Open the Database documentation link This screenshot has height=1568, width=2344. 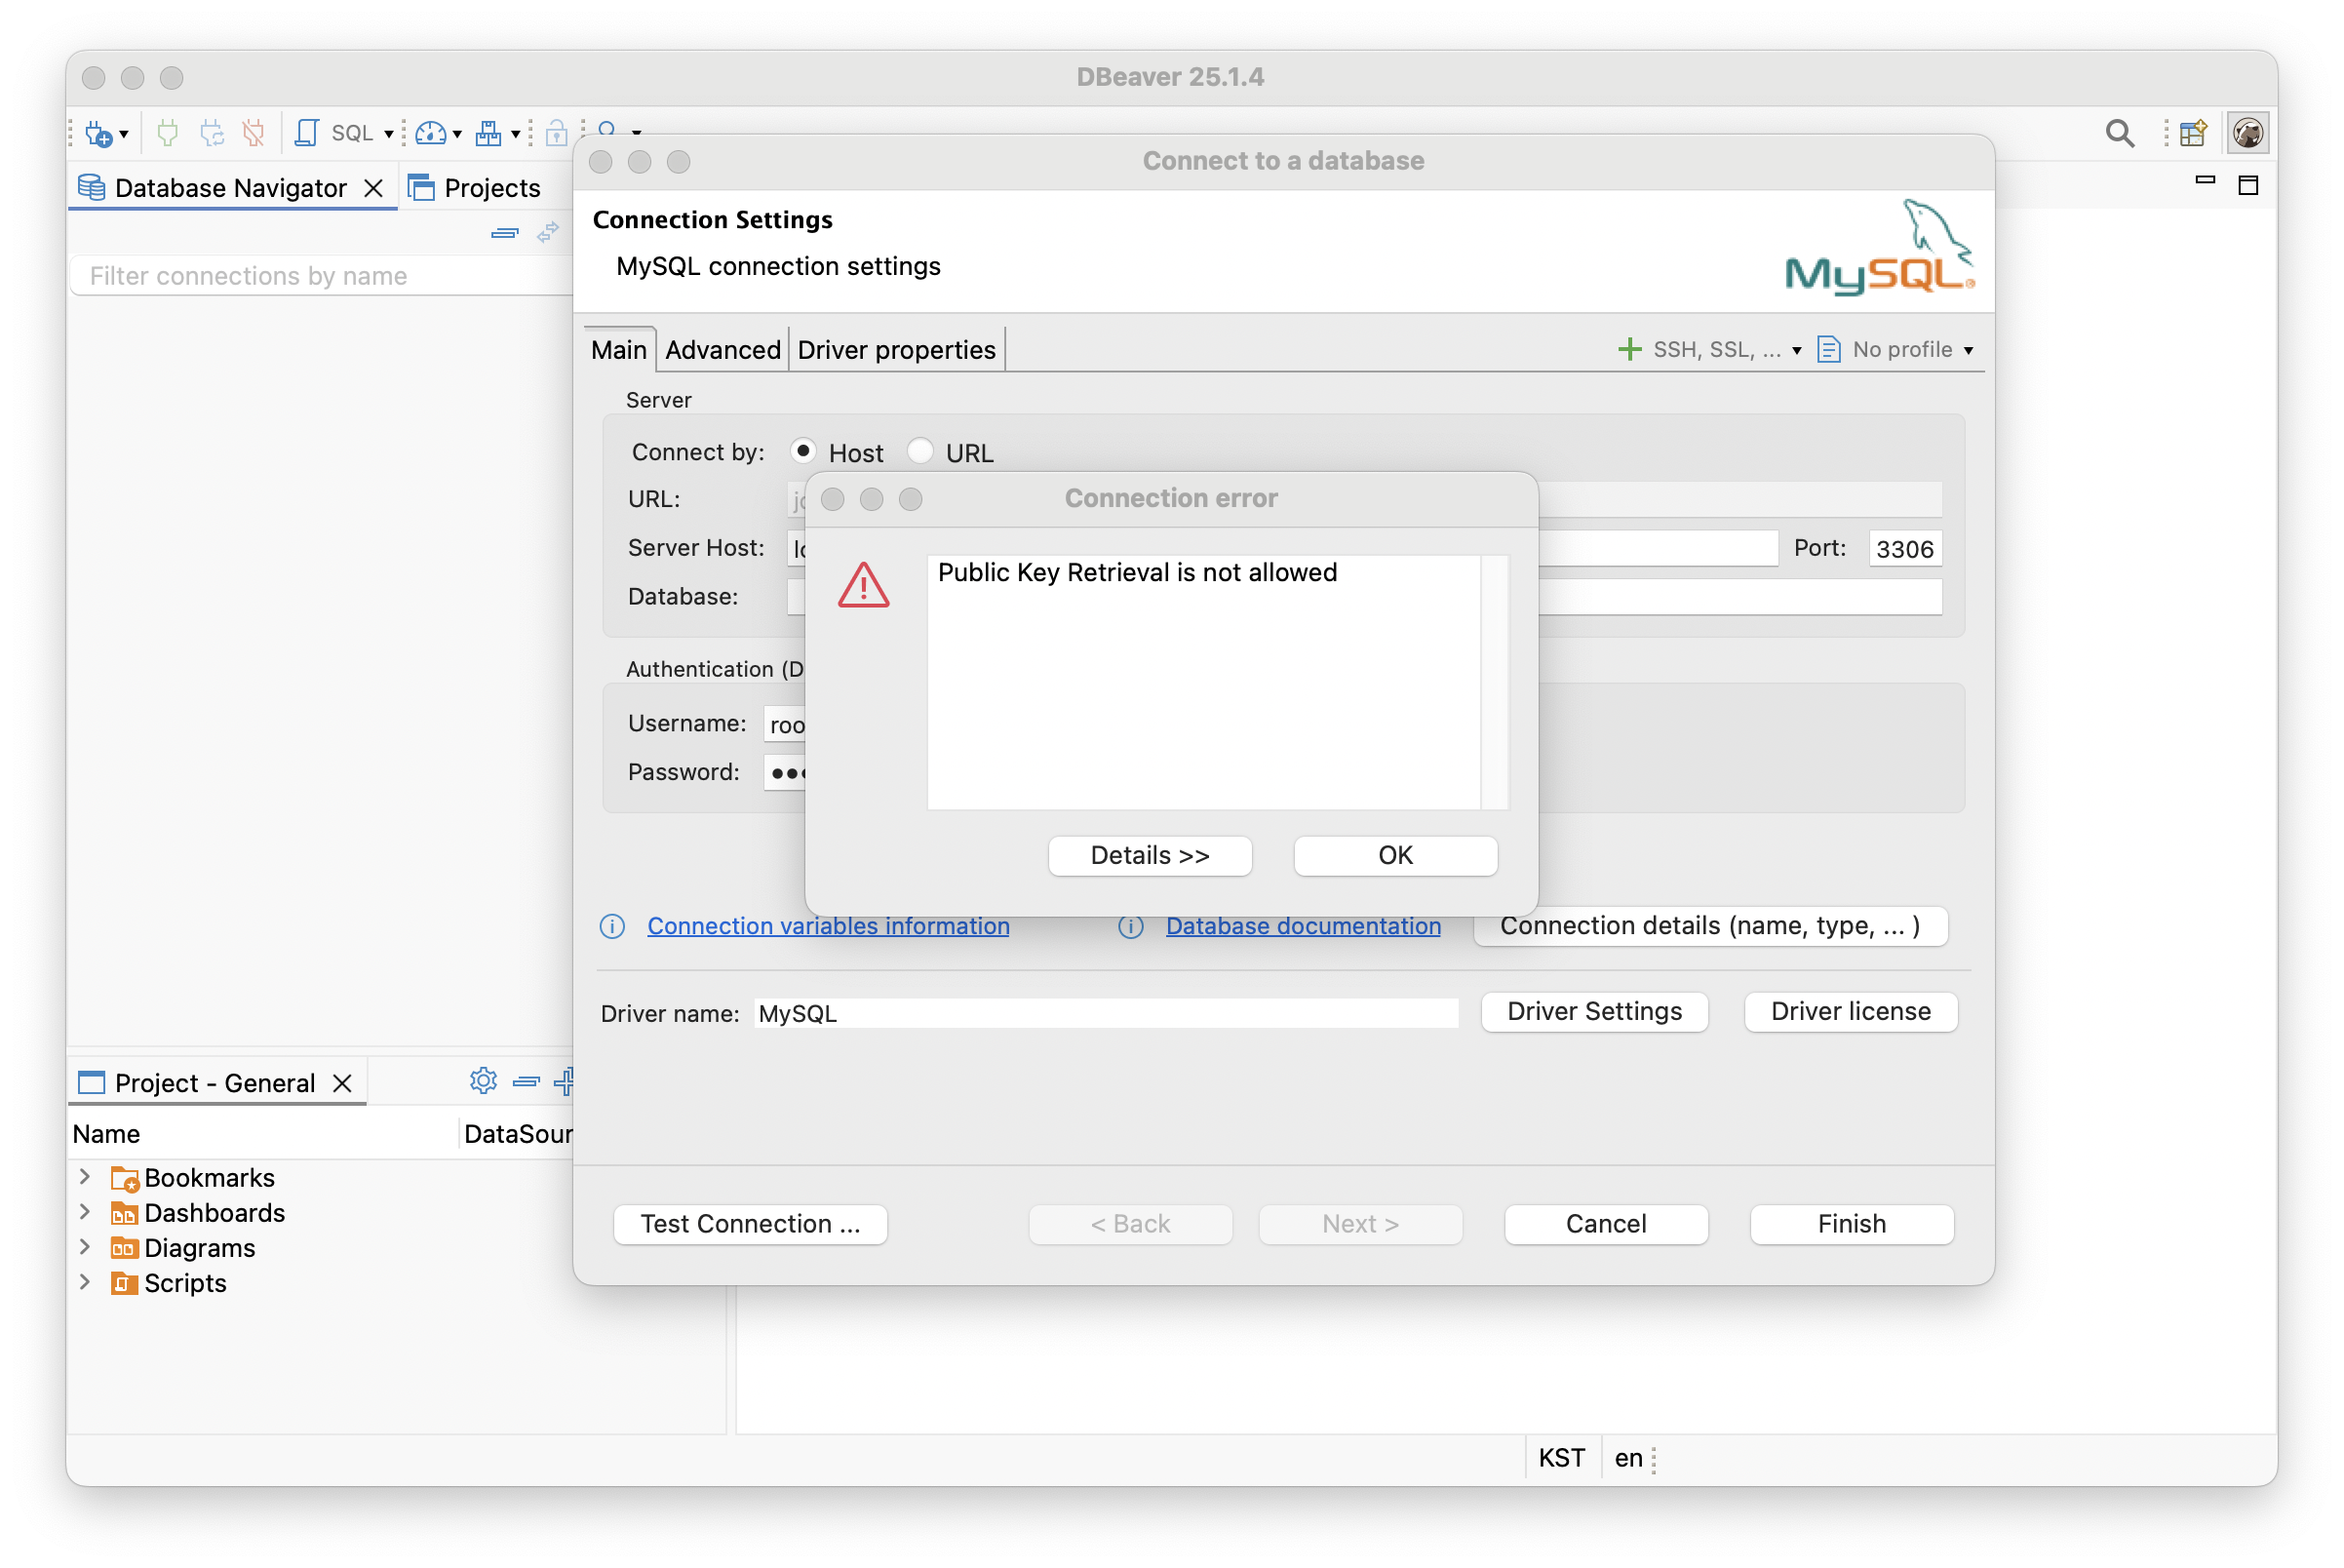(x=1302, y=926)
